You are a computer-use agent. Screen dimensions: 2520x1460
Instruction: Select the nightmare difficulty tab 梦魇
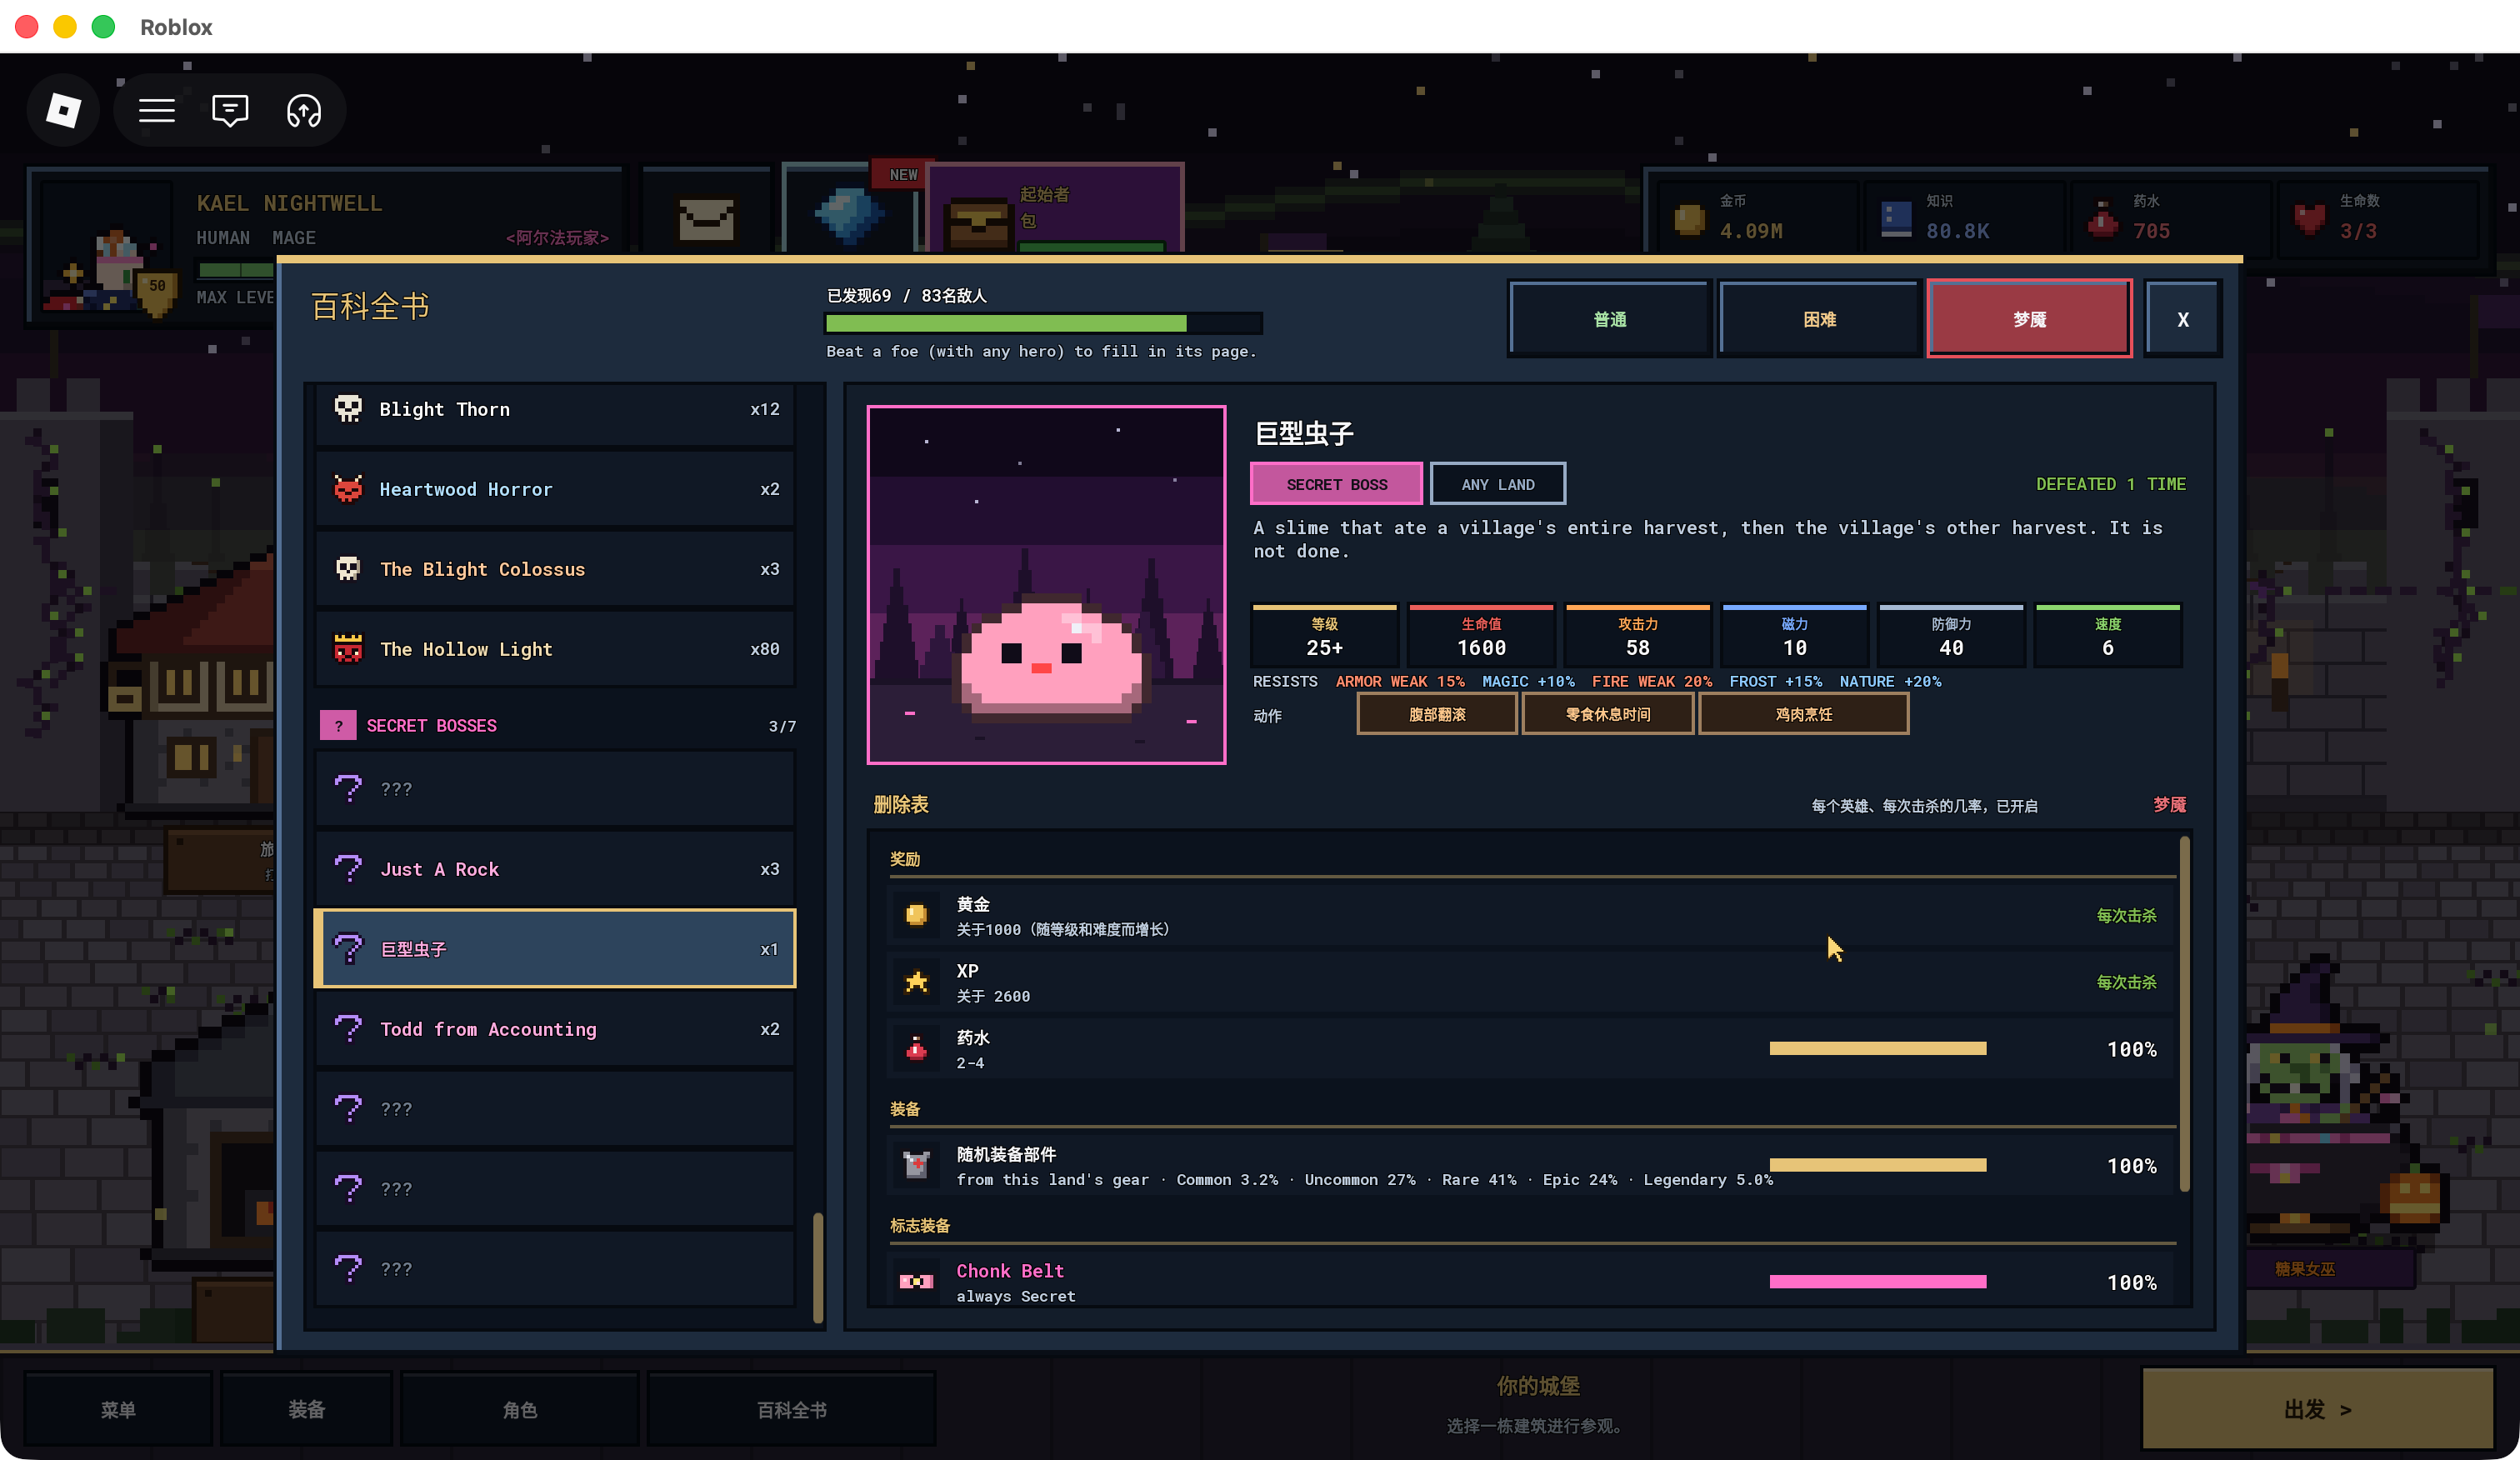(x=2030, y=319)
